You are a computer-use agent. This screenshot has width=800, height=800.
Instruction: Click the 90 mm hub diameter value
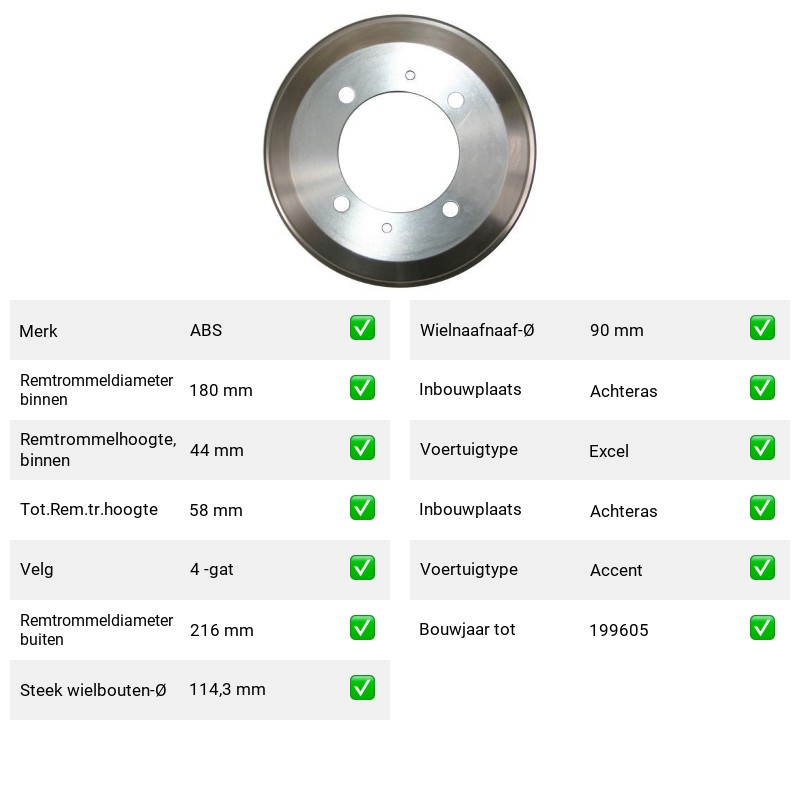click(616, 330)
